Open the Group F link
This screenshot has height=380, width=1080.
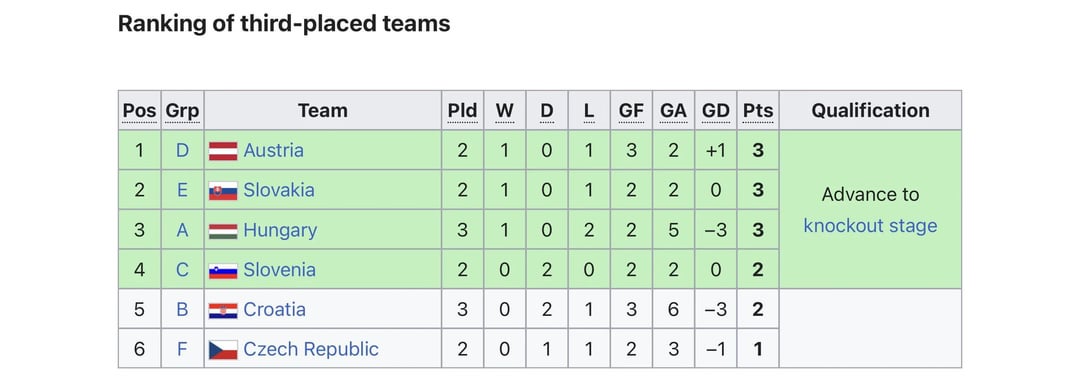tap(182, 349)
